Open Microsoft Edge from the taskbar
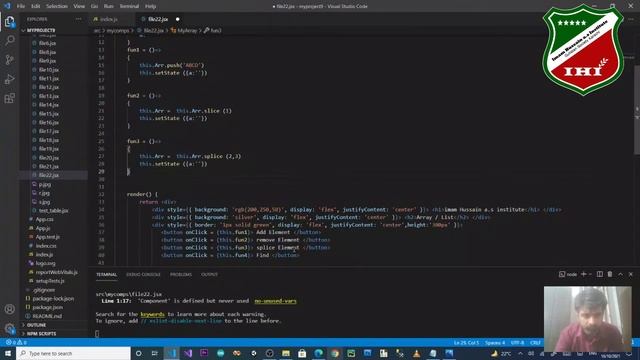The image size is (640, 360). (318, 353)
